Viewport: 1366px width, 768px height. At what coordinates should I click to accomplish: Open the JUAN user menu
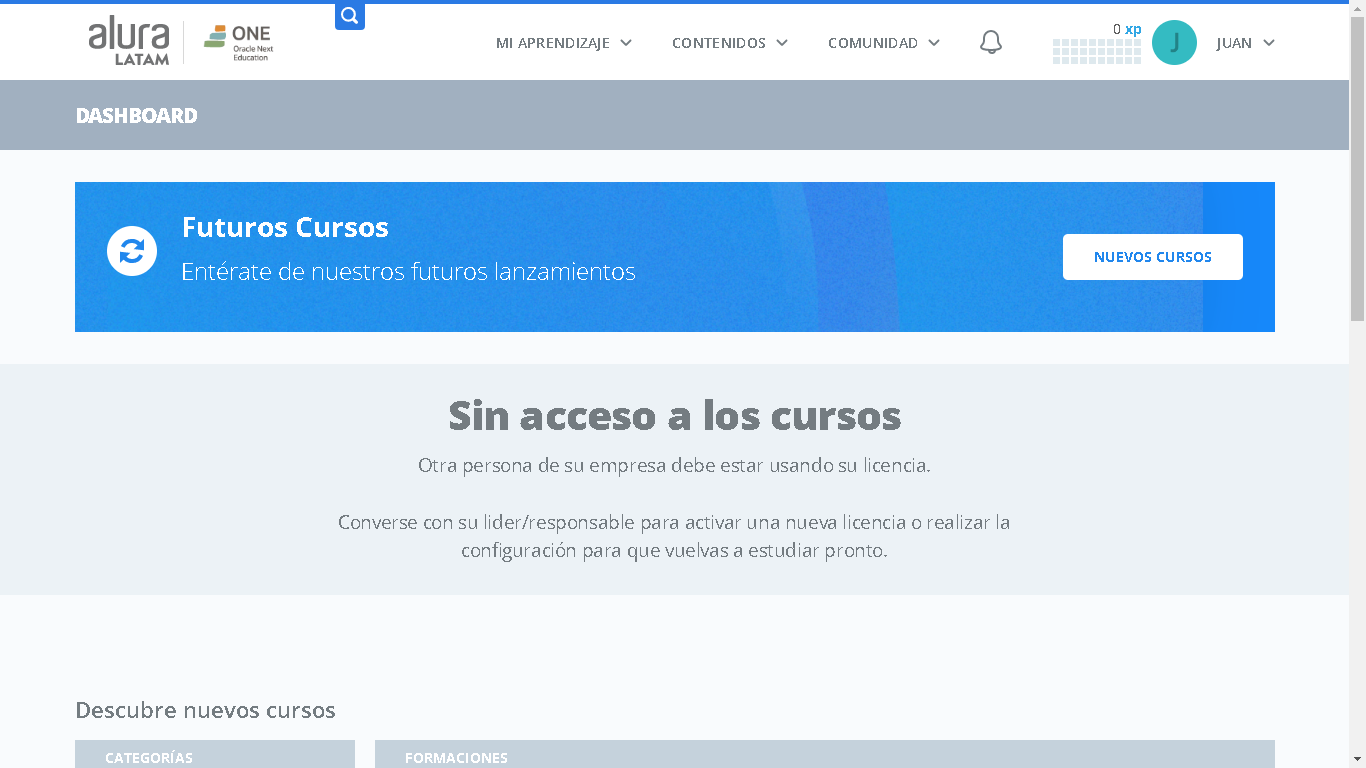1246,43
